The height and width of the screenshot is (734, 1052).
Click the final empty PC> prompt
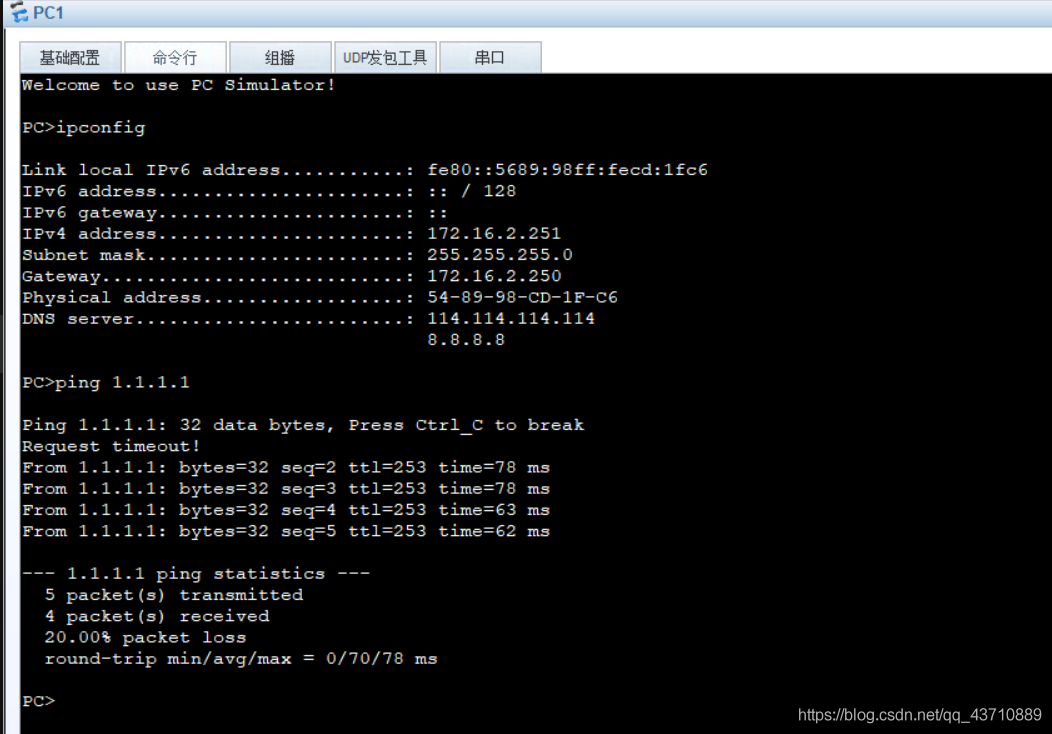(x=38, y=701)
